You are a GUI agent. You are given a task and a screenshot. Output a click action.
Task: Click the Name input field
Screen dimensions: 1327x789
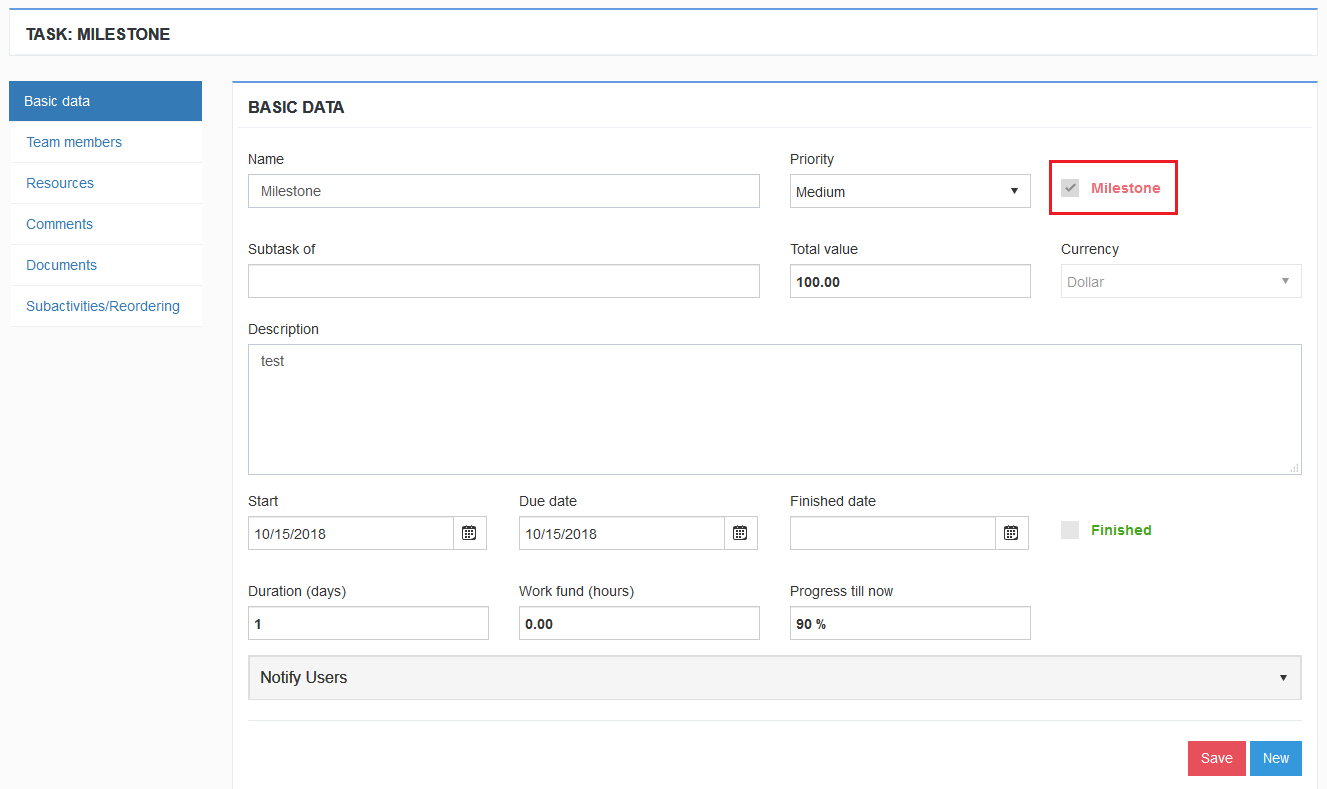coord(504,191)
